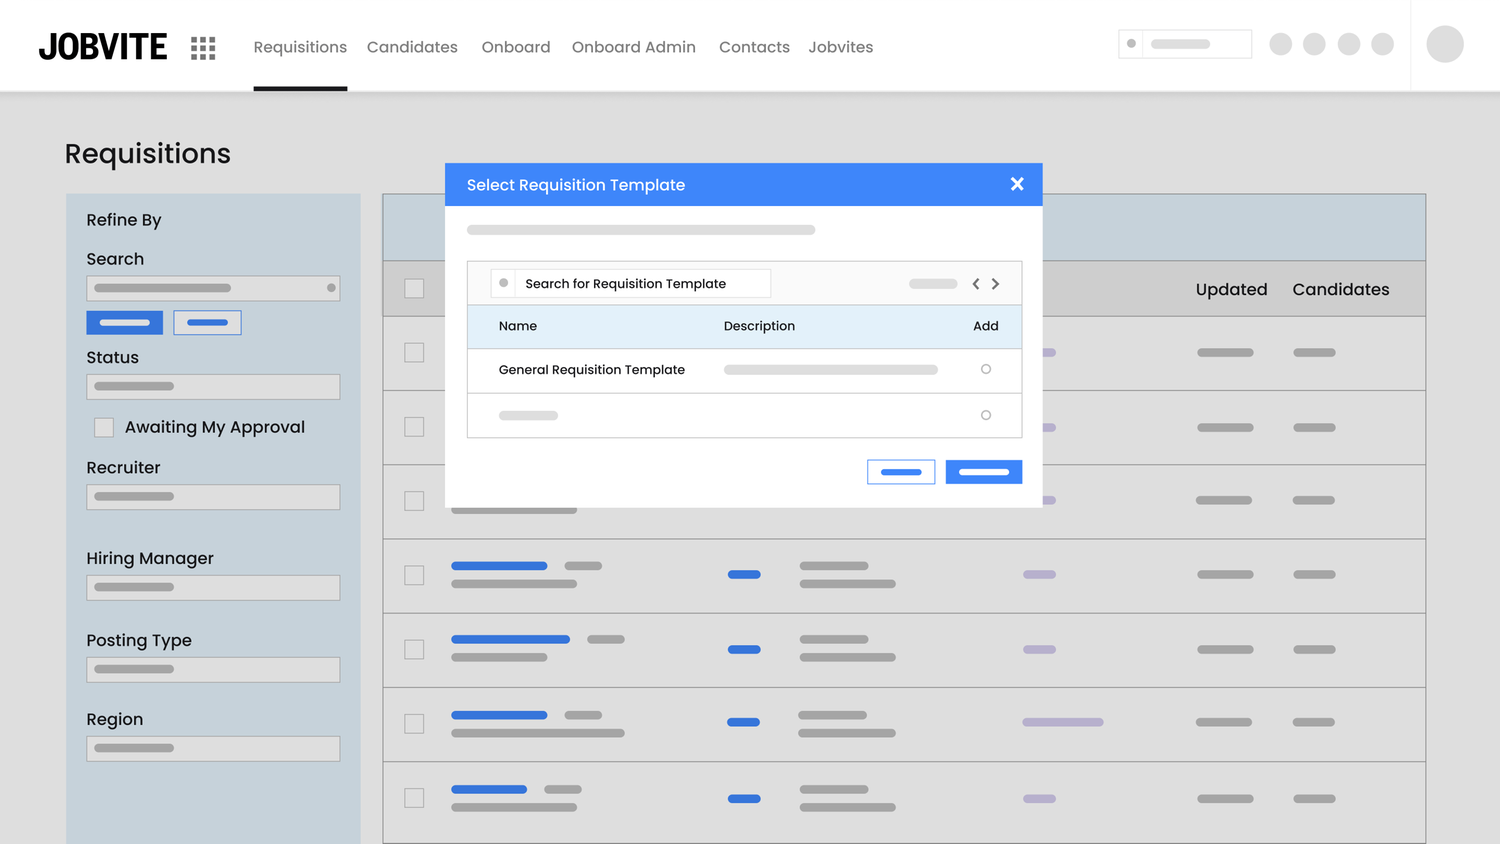
Task: Click the Name column header in dialog
Action: [x=518, y=326]
